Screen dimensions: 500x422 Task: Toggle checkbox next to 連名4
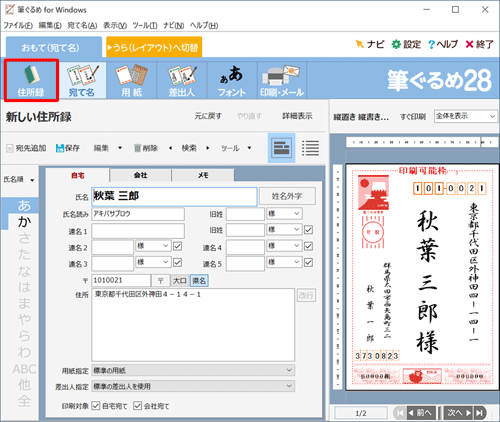[309, 246]
